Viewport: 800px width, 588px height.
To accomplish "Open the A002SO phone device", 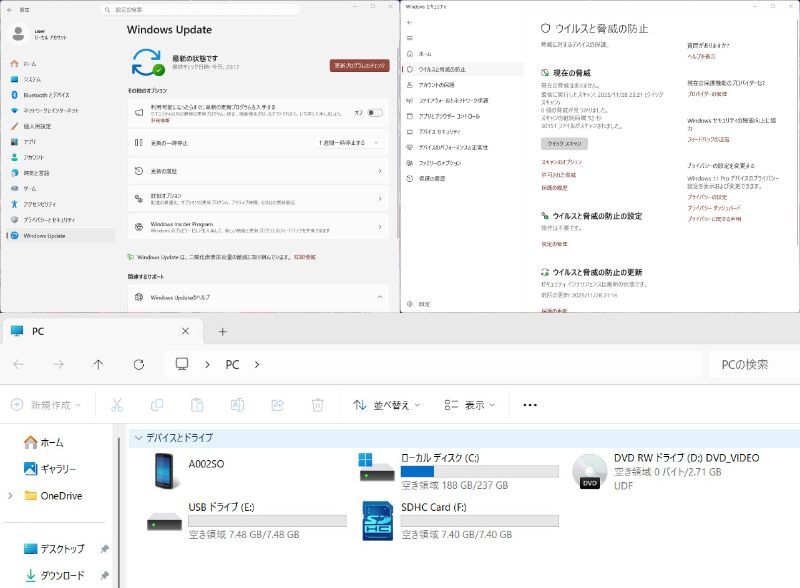I will tap(190, 471).
